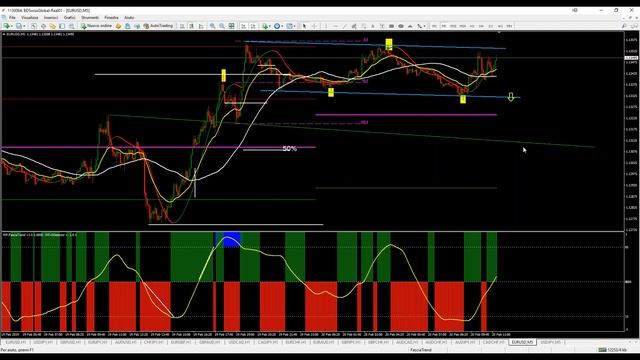Open the Terminal panel icon
The image size is (640, 360).
[x=62, y=26]
